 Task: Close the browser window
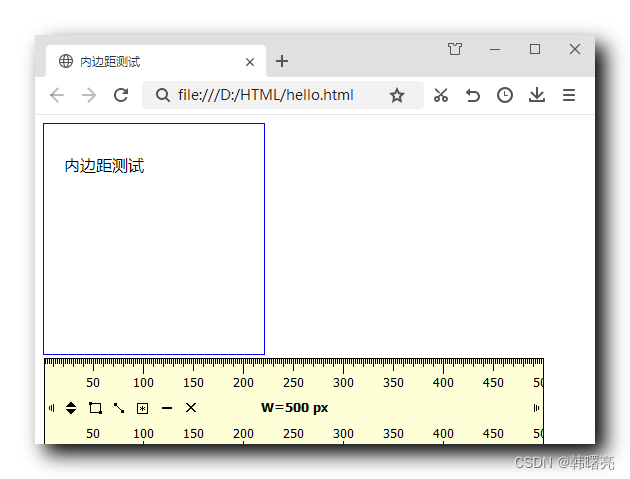point(575,49)
